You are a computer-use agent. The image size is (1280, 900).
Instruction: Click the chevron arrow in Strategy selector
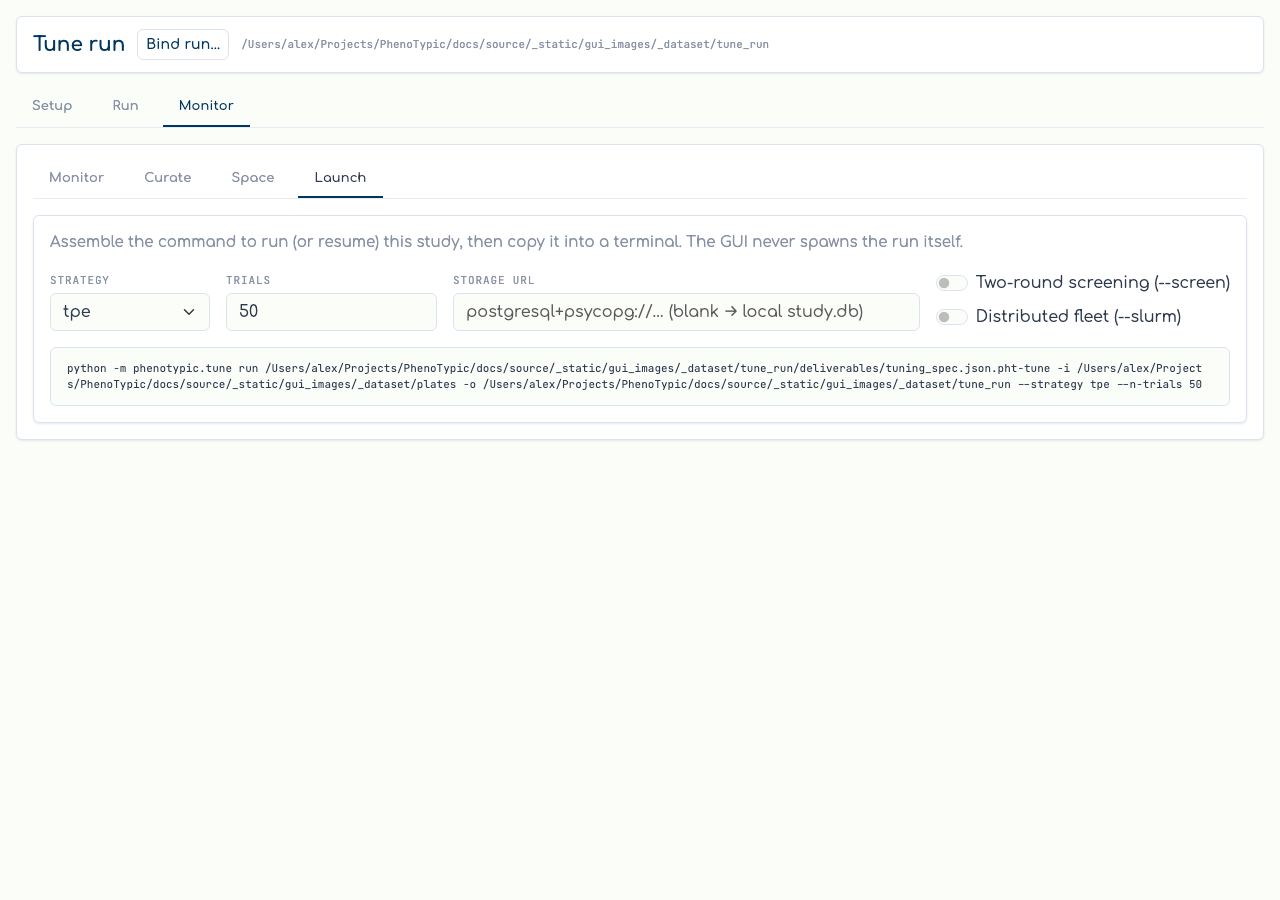point(189,312)
